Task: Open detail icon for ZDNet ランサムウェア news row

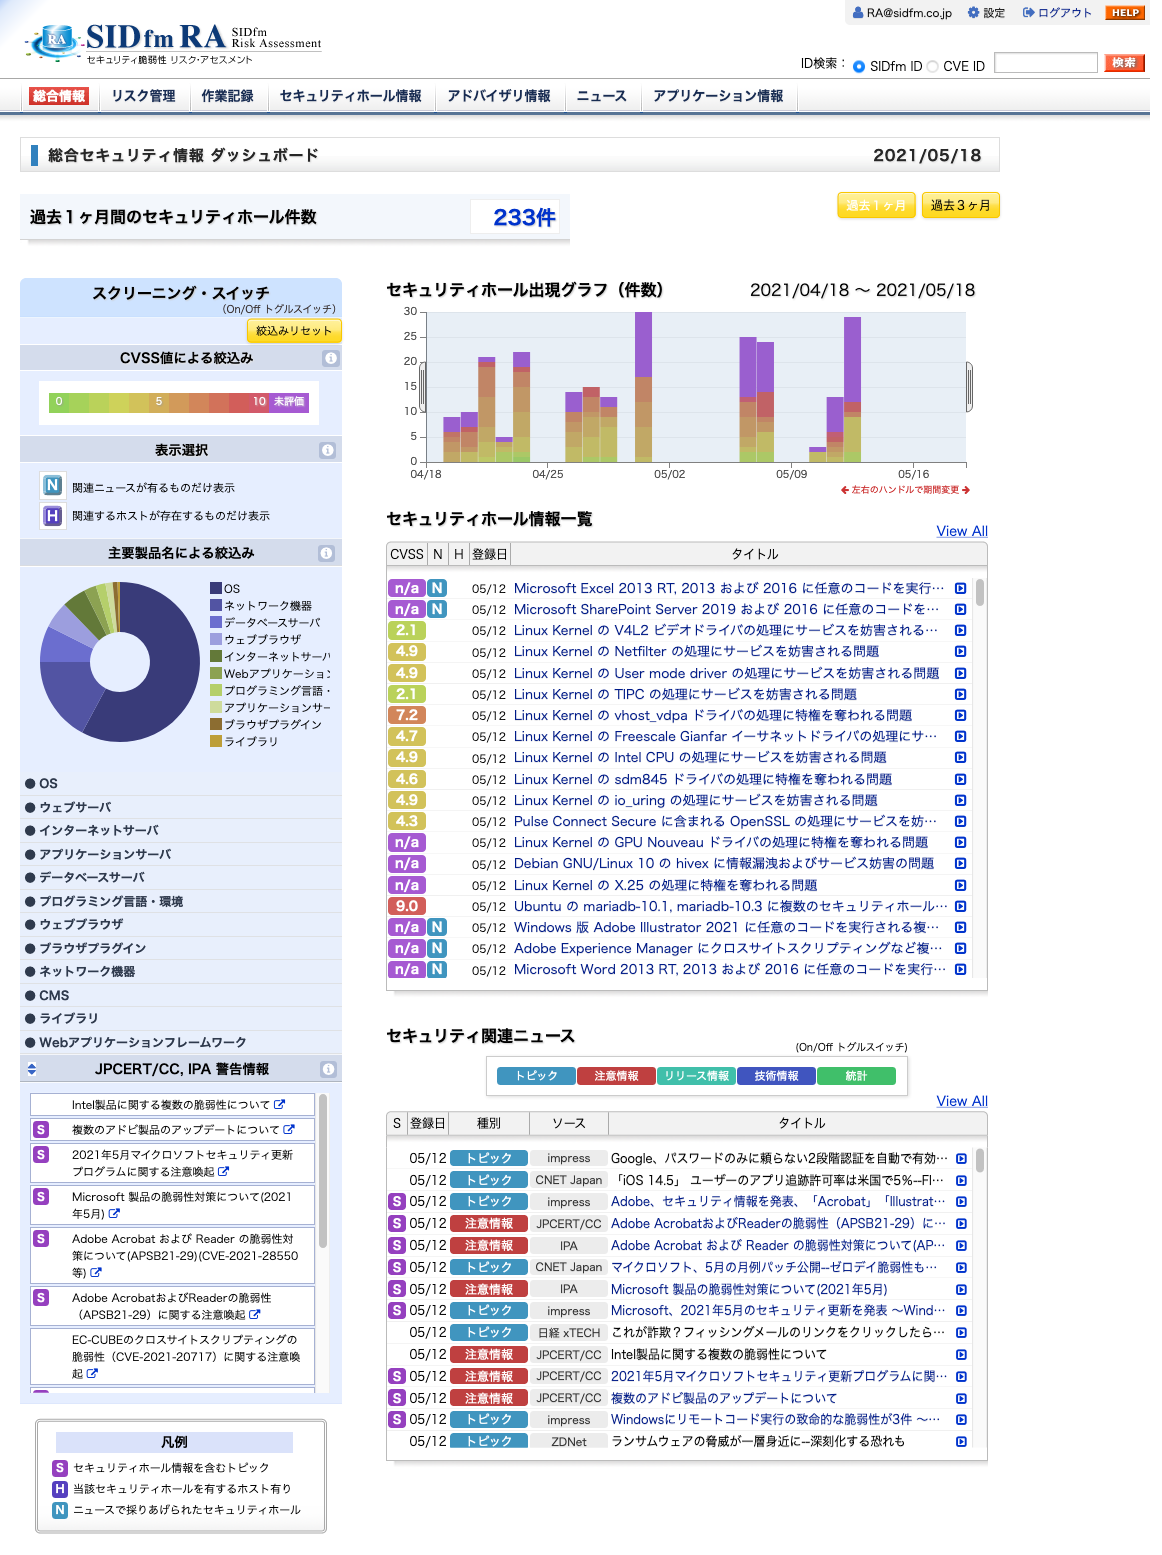Action: click(961, 1441)
